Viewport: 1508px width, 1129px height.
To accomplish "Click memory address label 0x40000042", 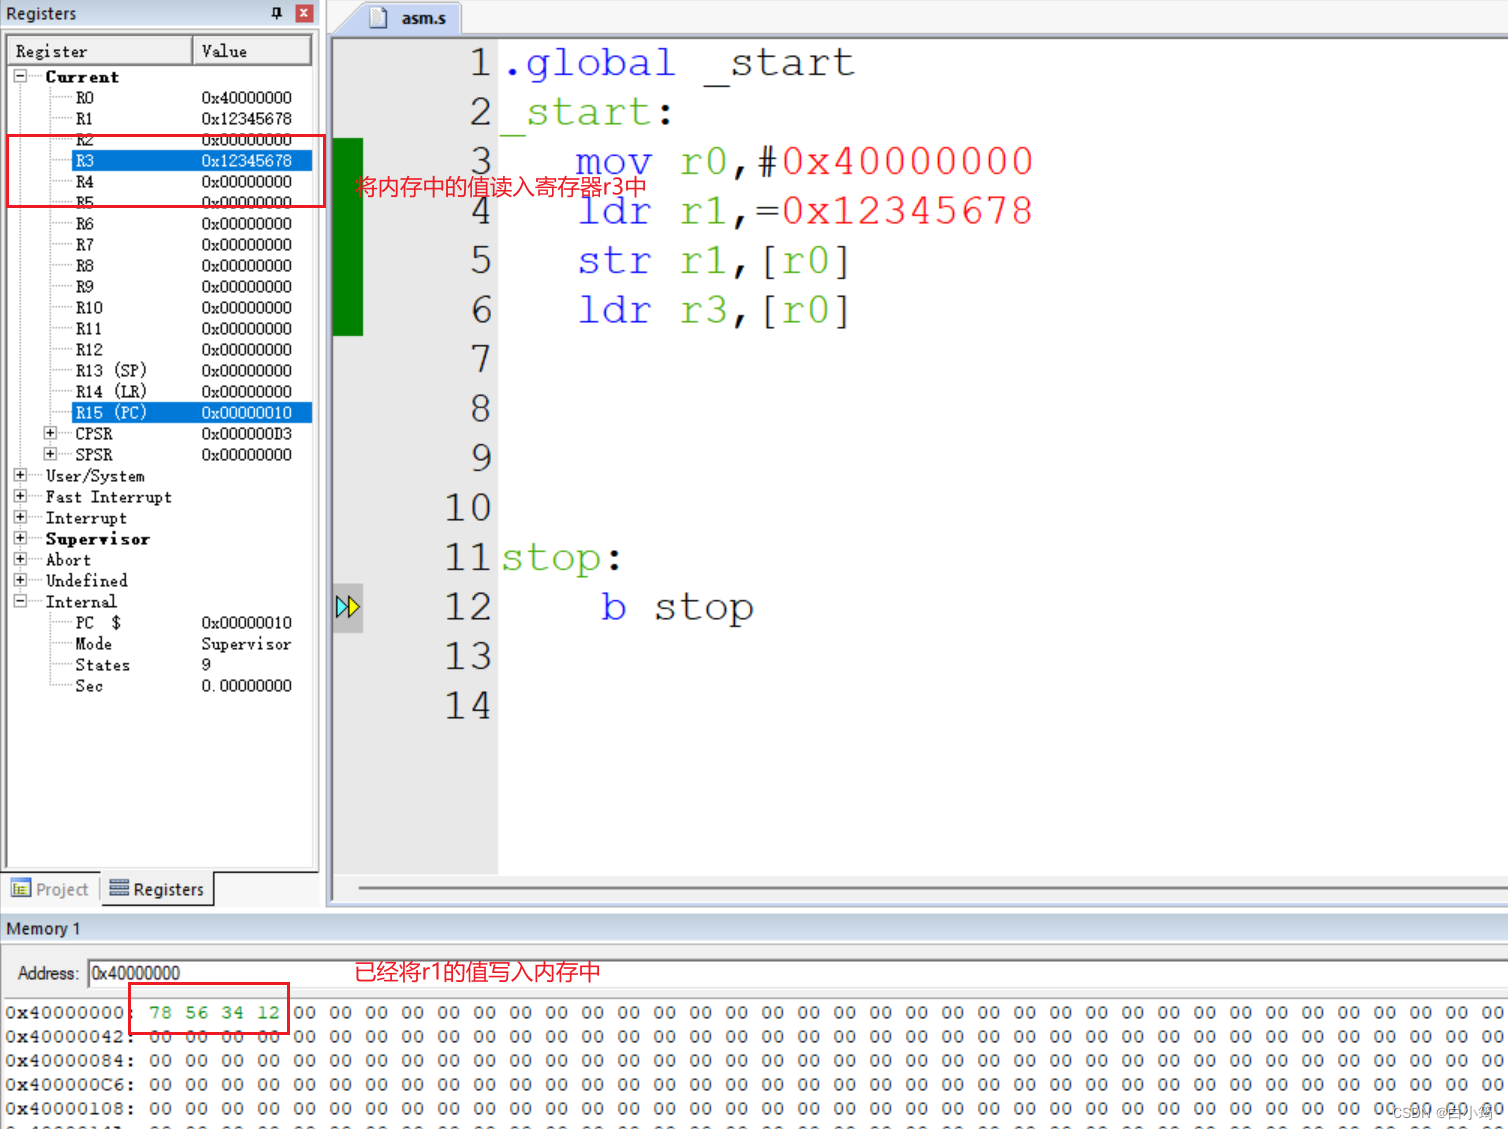I will pos(68,1036).
